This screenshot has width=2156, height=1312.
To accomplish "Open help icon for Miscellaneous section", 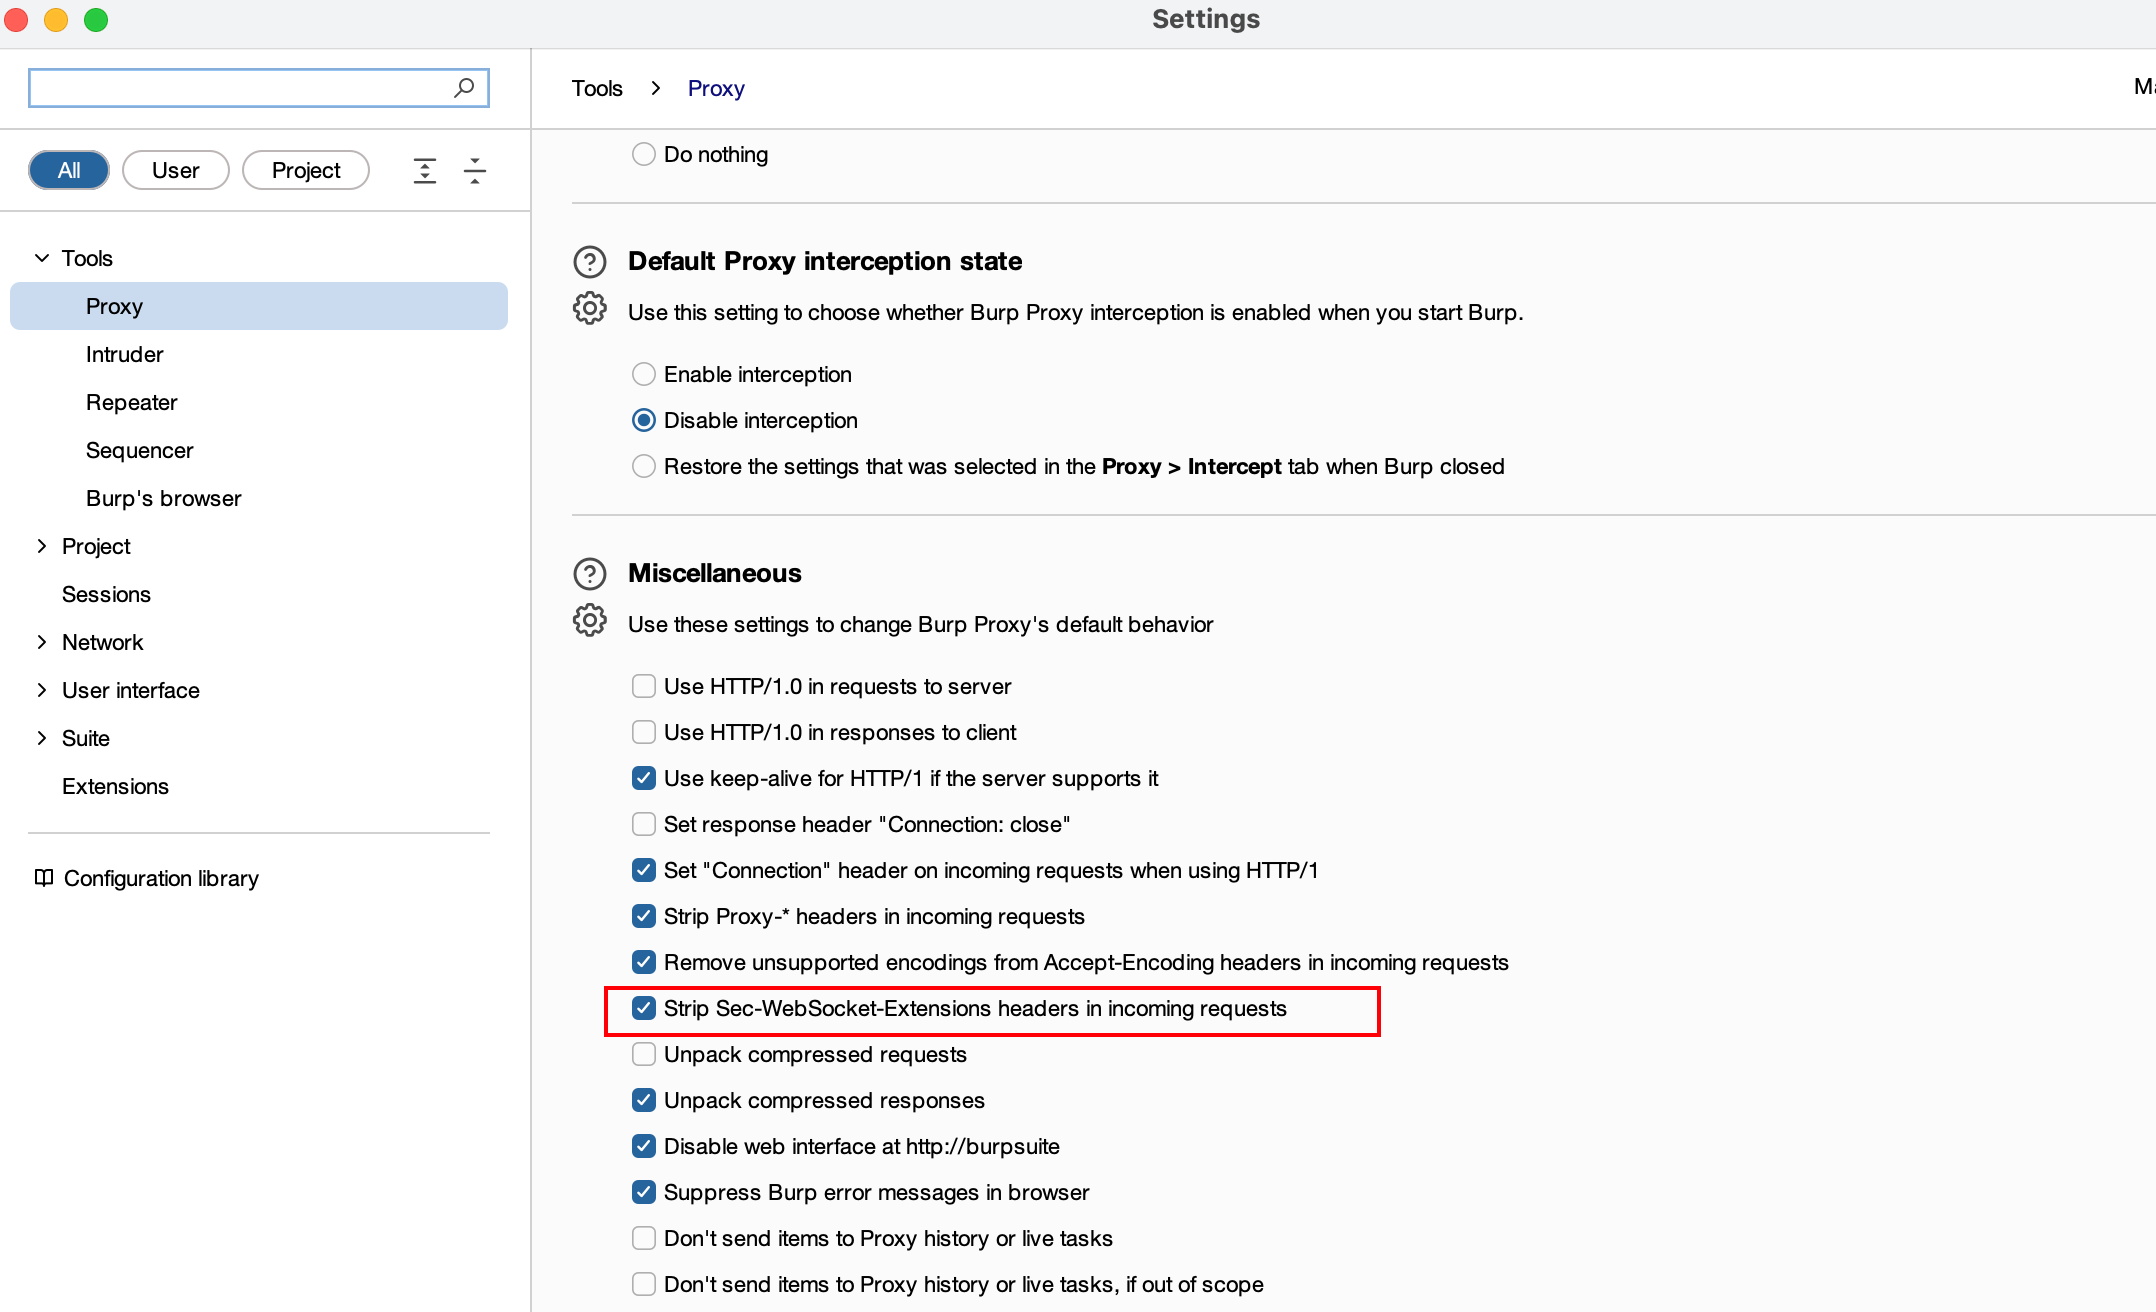I will [590, 574].
